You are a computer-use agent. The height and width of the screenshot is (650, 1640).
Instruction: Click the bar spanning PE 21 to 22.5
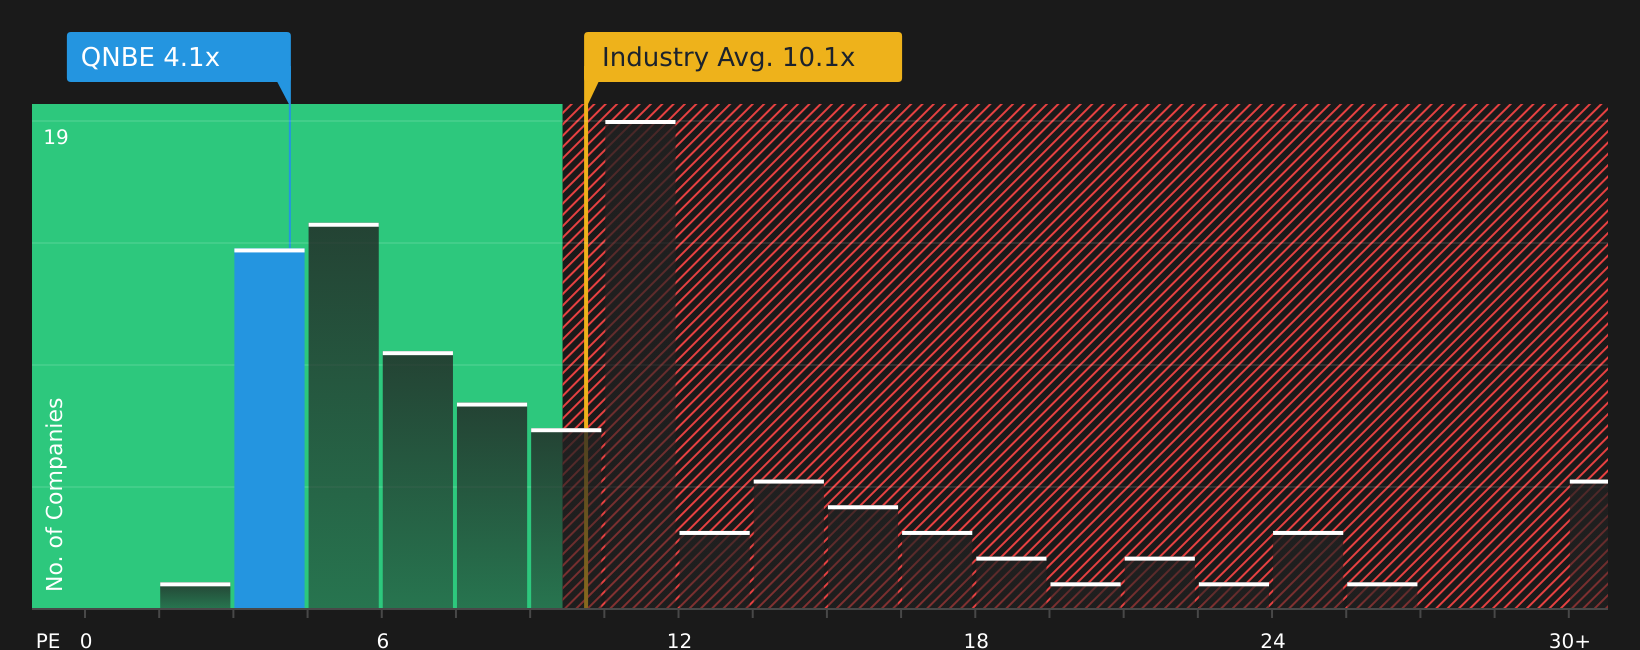(1160, 583)
